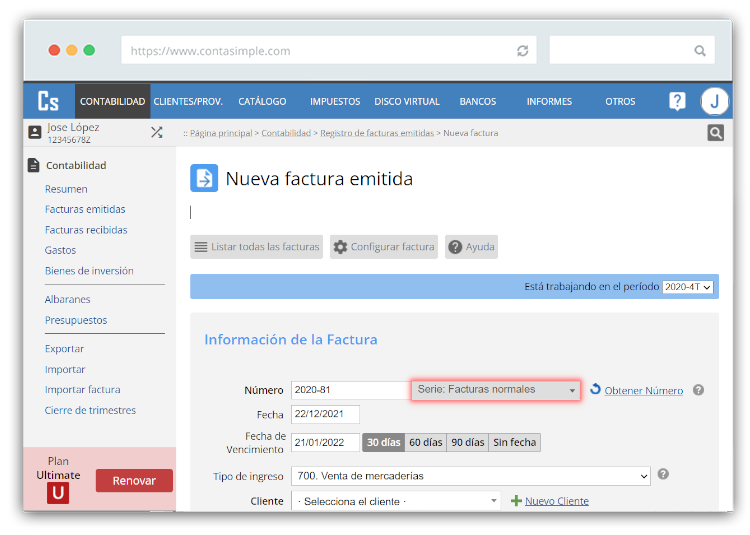Viewport: 750px width, 535px height.
Task: Click the Contabilidad document icon in sidebar
Action: 33,165
